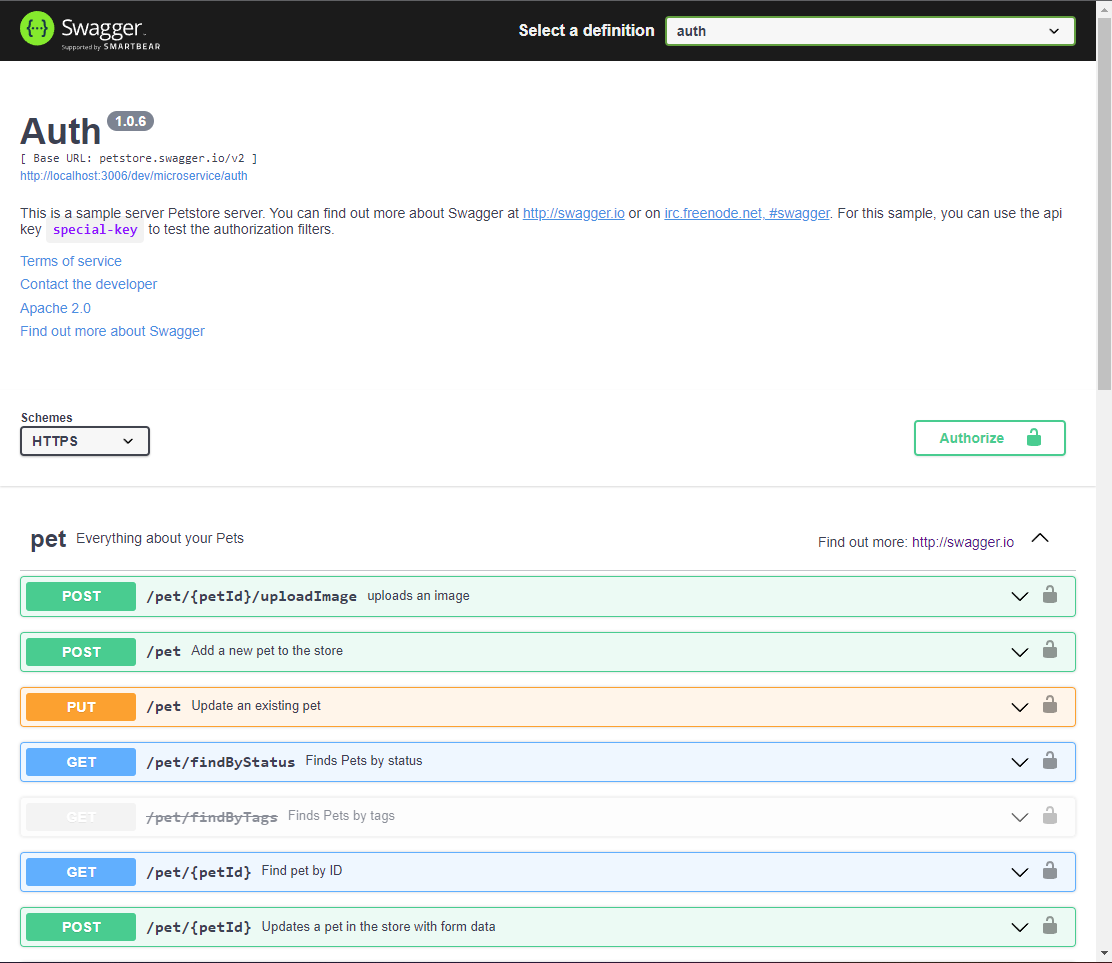Click Find out more about Swagger
Viewport: 1112px width, 963px height.
click(112, 331)
